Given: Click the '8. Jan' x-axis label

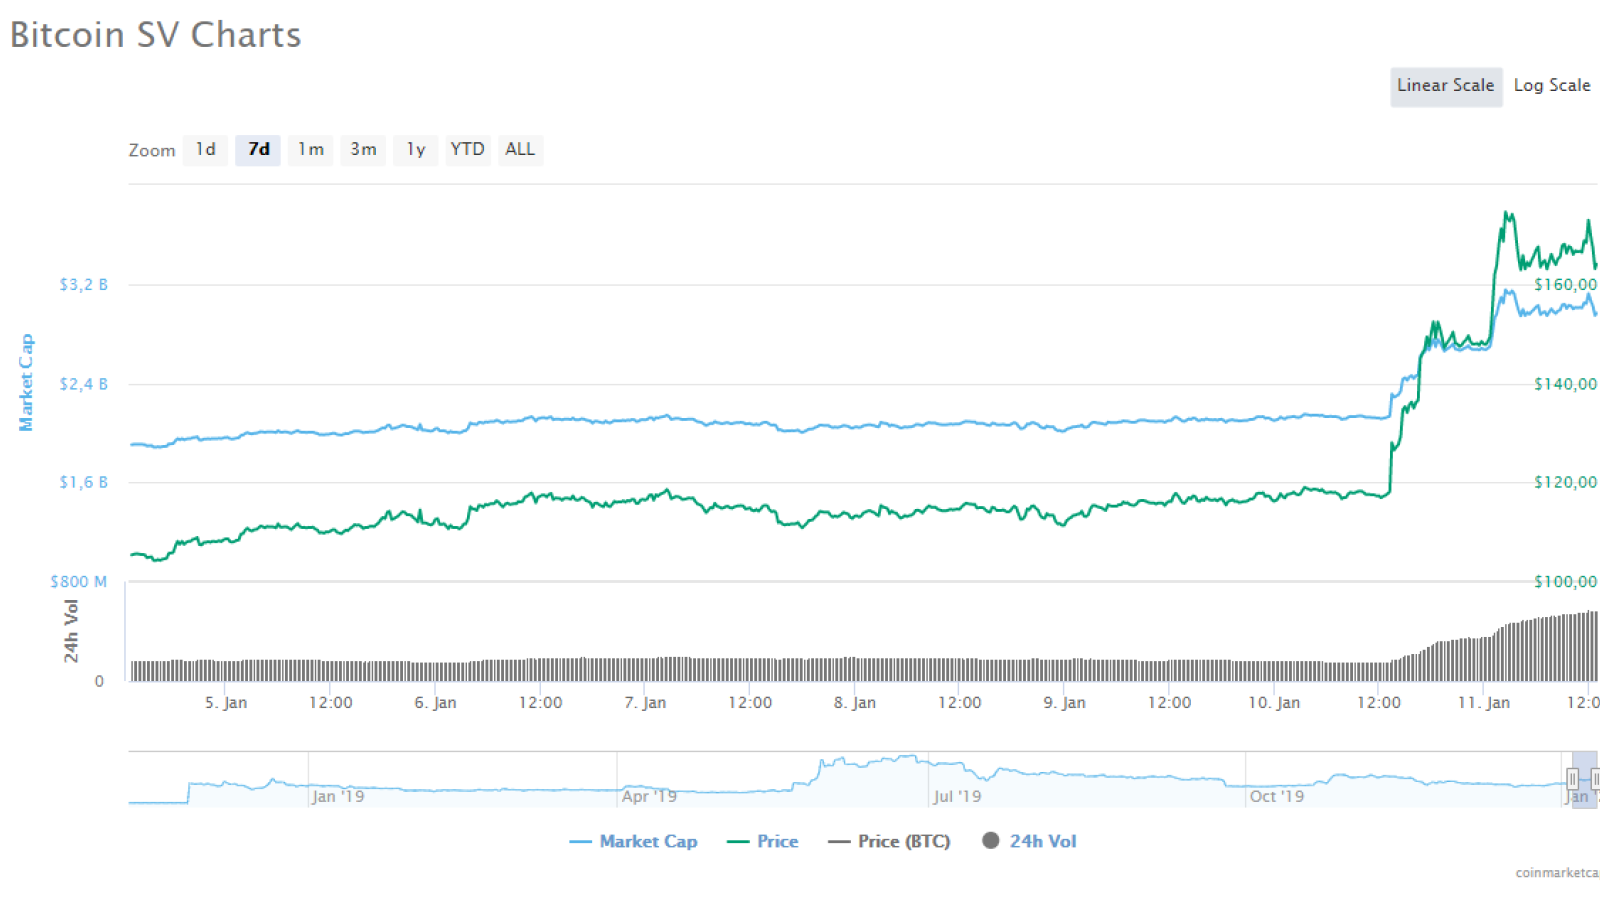Looking at the screenshot, I should pyautogui.click(x=855, y=703).
